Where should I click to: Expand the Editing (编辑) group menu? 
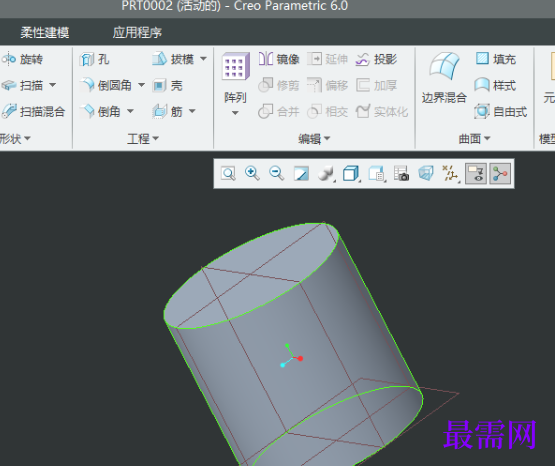(314, 138)
